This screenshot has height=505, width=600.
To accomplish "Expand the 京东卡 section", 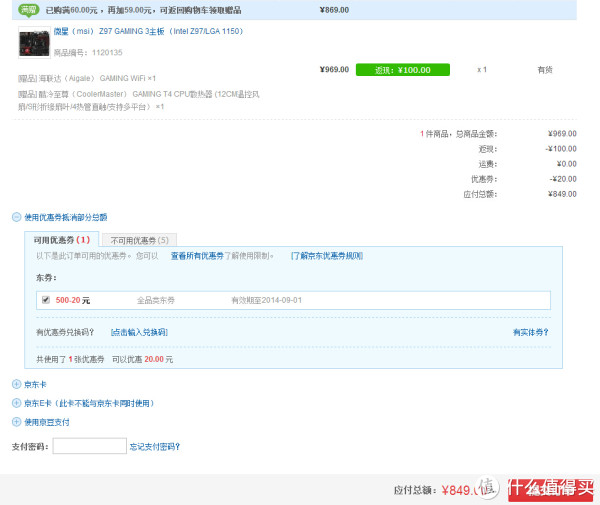I will pos(35,384).
